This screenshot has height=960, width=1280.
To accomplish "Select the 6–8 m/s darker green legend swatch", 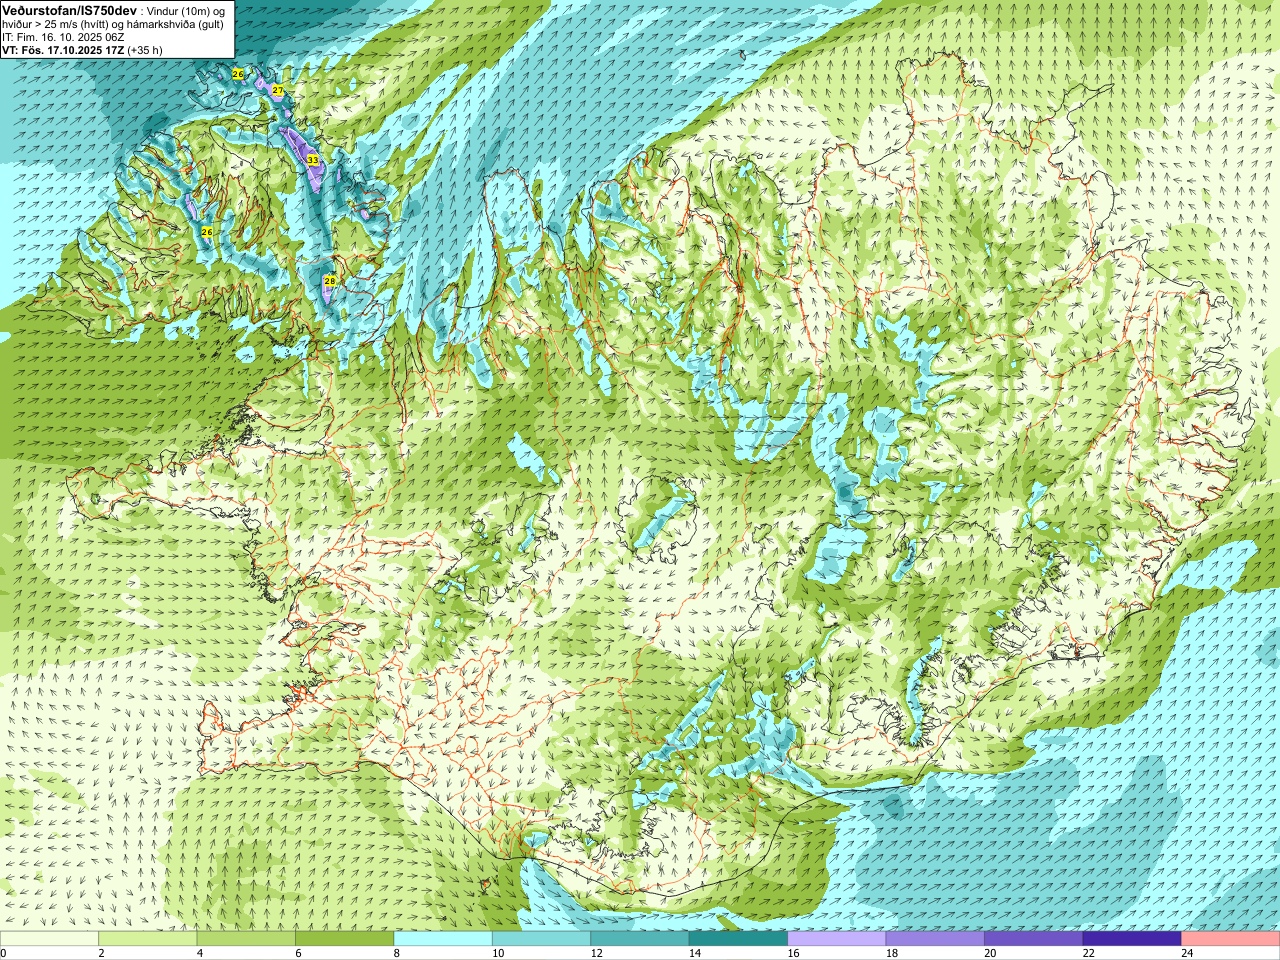I will [344, 939].
